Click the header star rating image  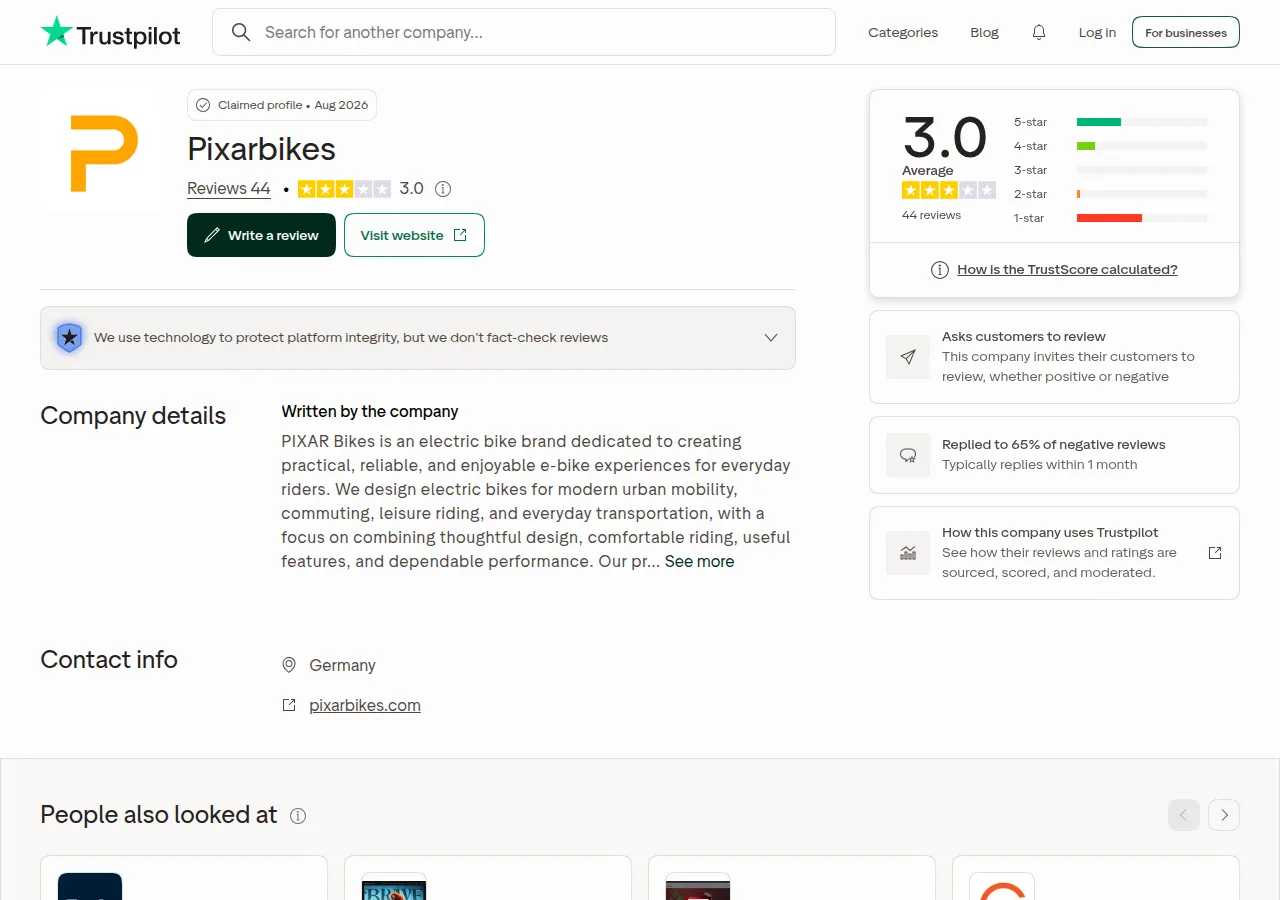click(345, 188)
